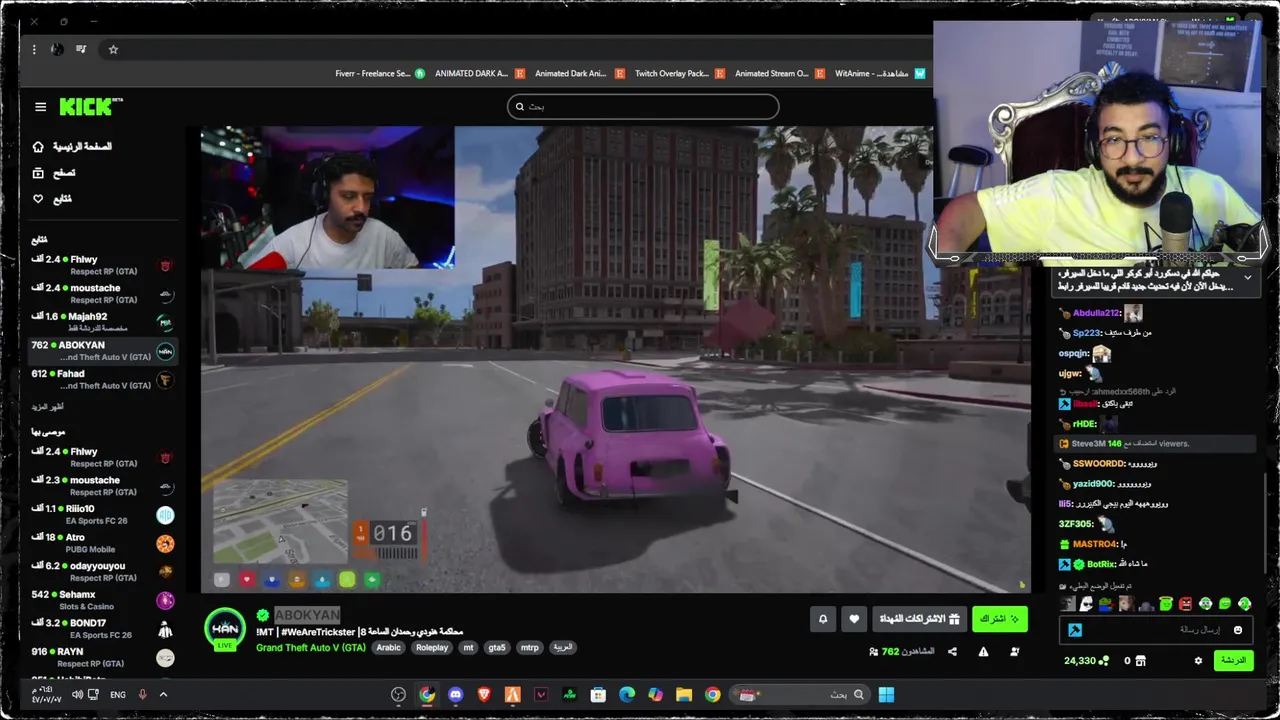Viewport: 1280px width, 720px height.
Task: Open the Animated Stream O... bookmark
Action: [x=779, y=73]
